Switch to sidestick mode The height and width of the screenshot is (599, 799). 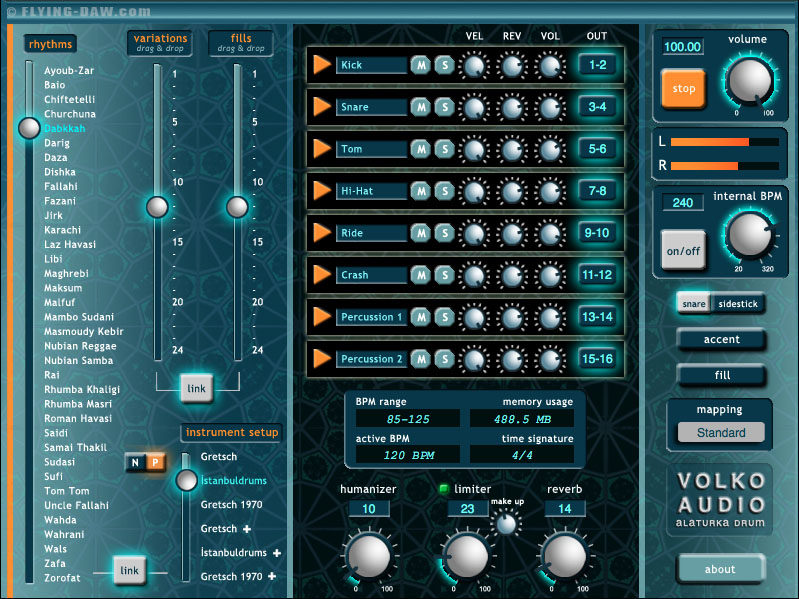(x=738, y=304)
